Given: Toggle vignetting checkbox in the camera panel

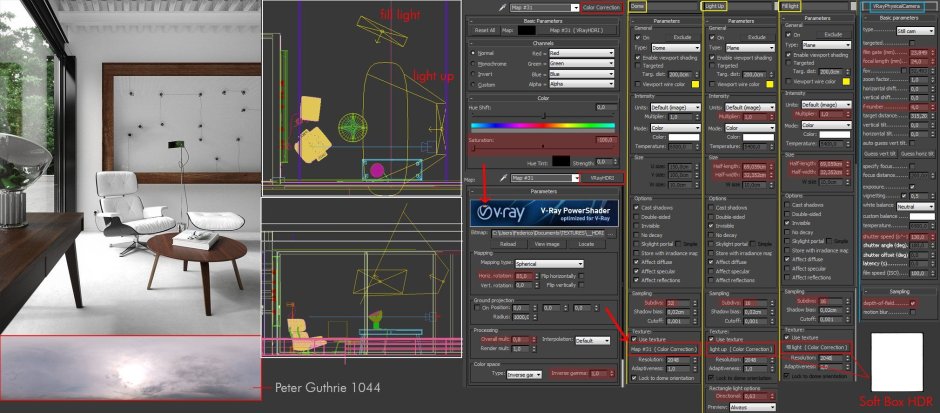Looking at the screenshot, I should click(x=904, y=196).
